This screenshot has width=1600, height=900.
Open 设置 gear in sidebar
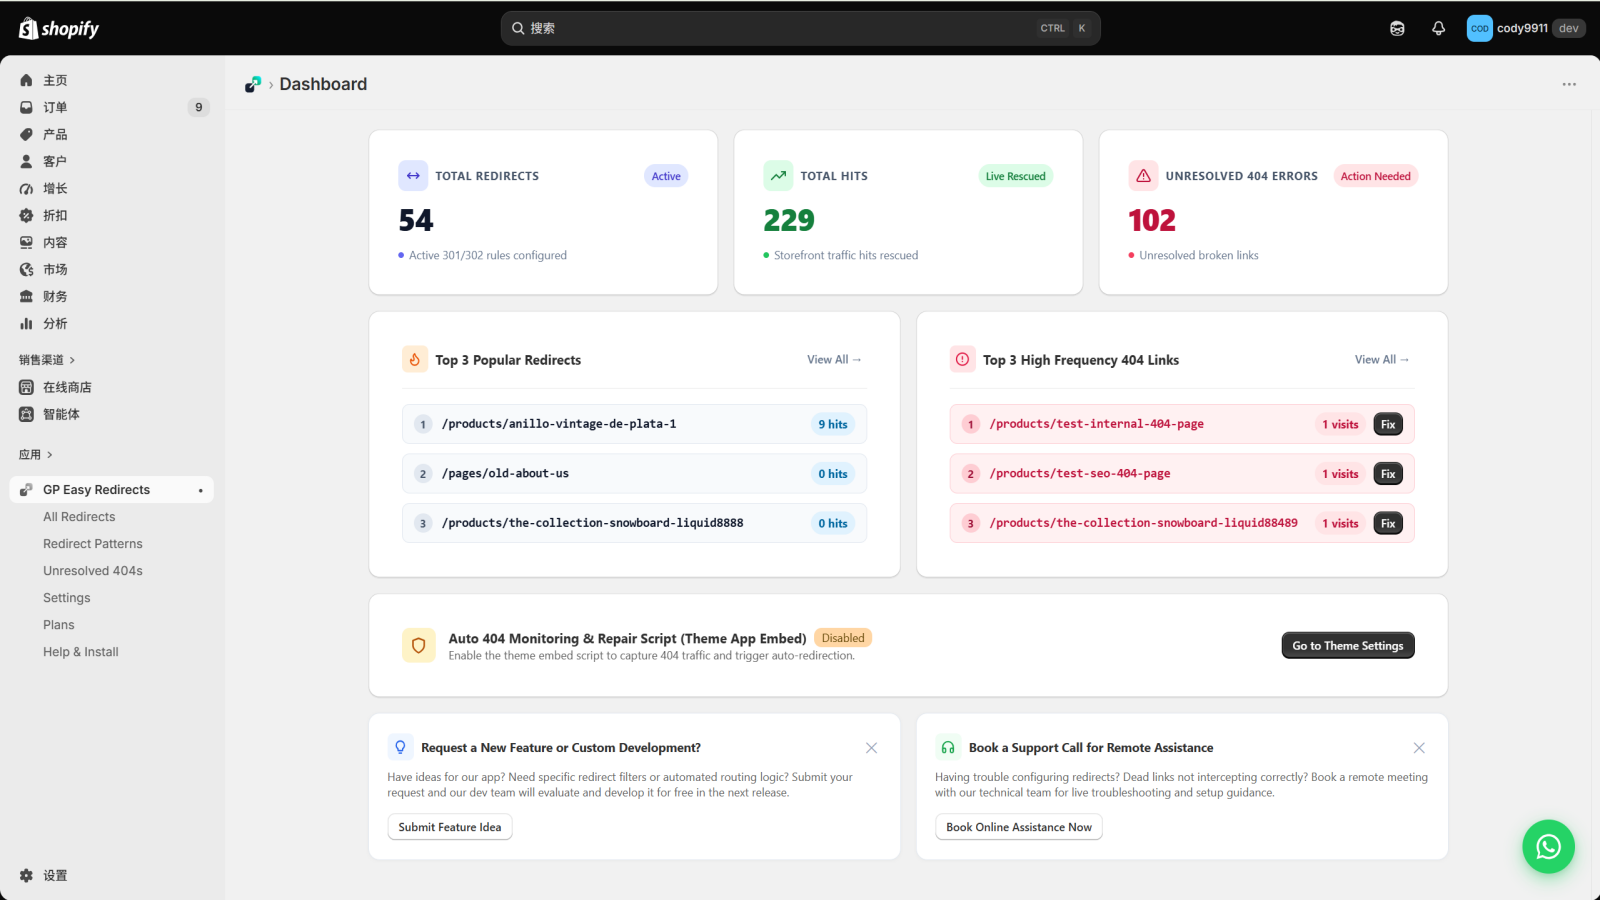[27, 875]
